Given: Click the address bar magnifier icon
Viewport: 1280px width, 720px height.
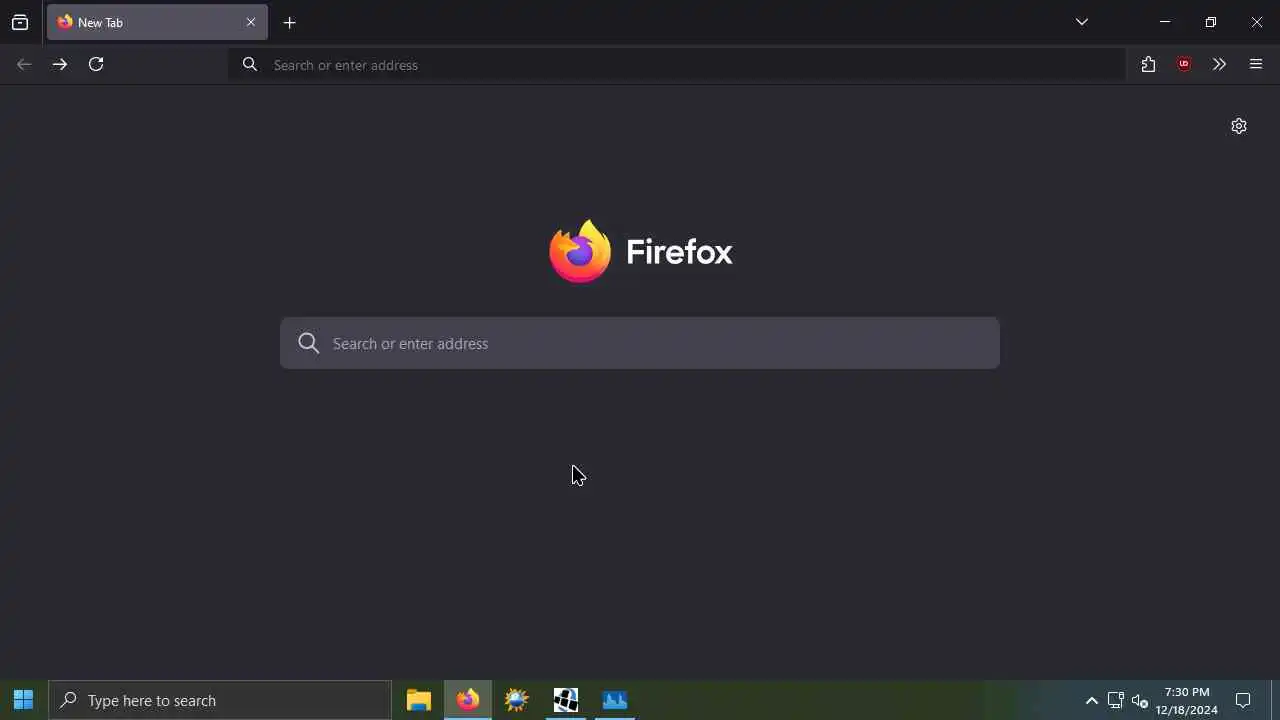Looking at the screenshot, I should point(250,64).
